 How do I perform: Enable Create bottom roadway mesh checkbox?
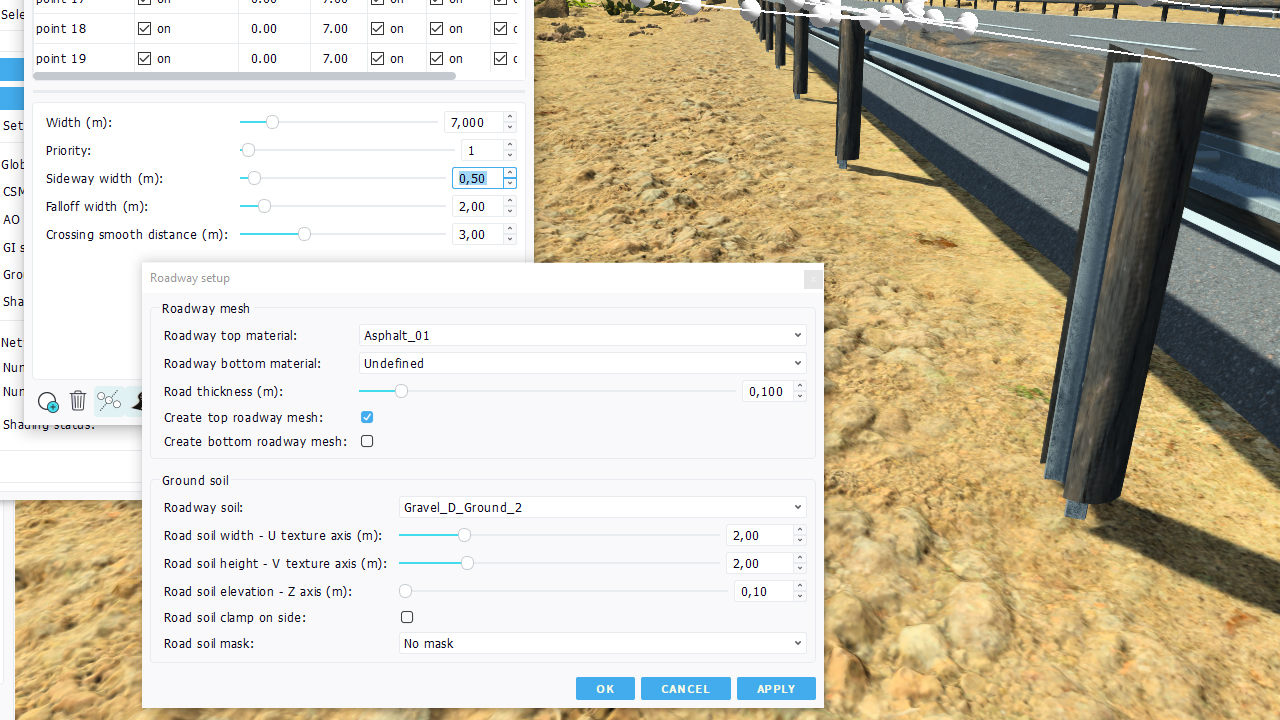pos(367,441)
